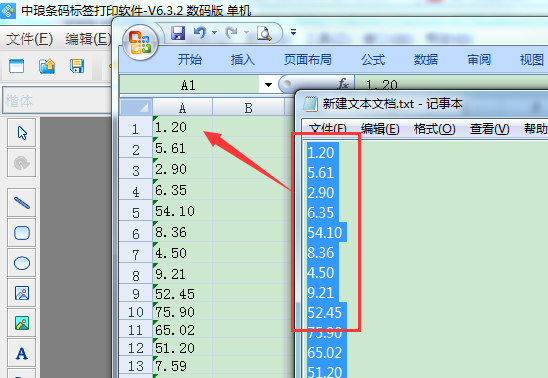Click cell containing 1.20 in Excel
Image resolution: width=548 pixels, height=378 pixels.
[182, 127]
